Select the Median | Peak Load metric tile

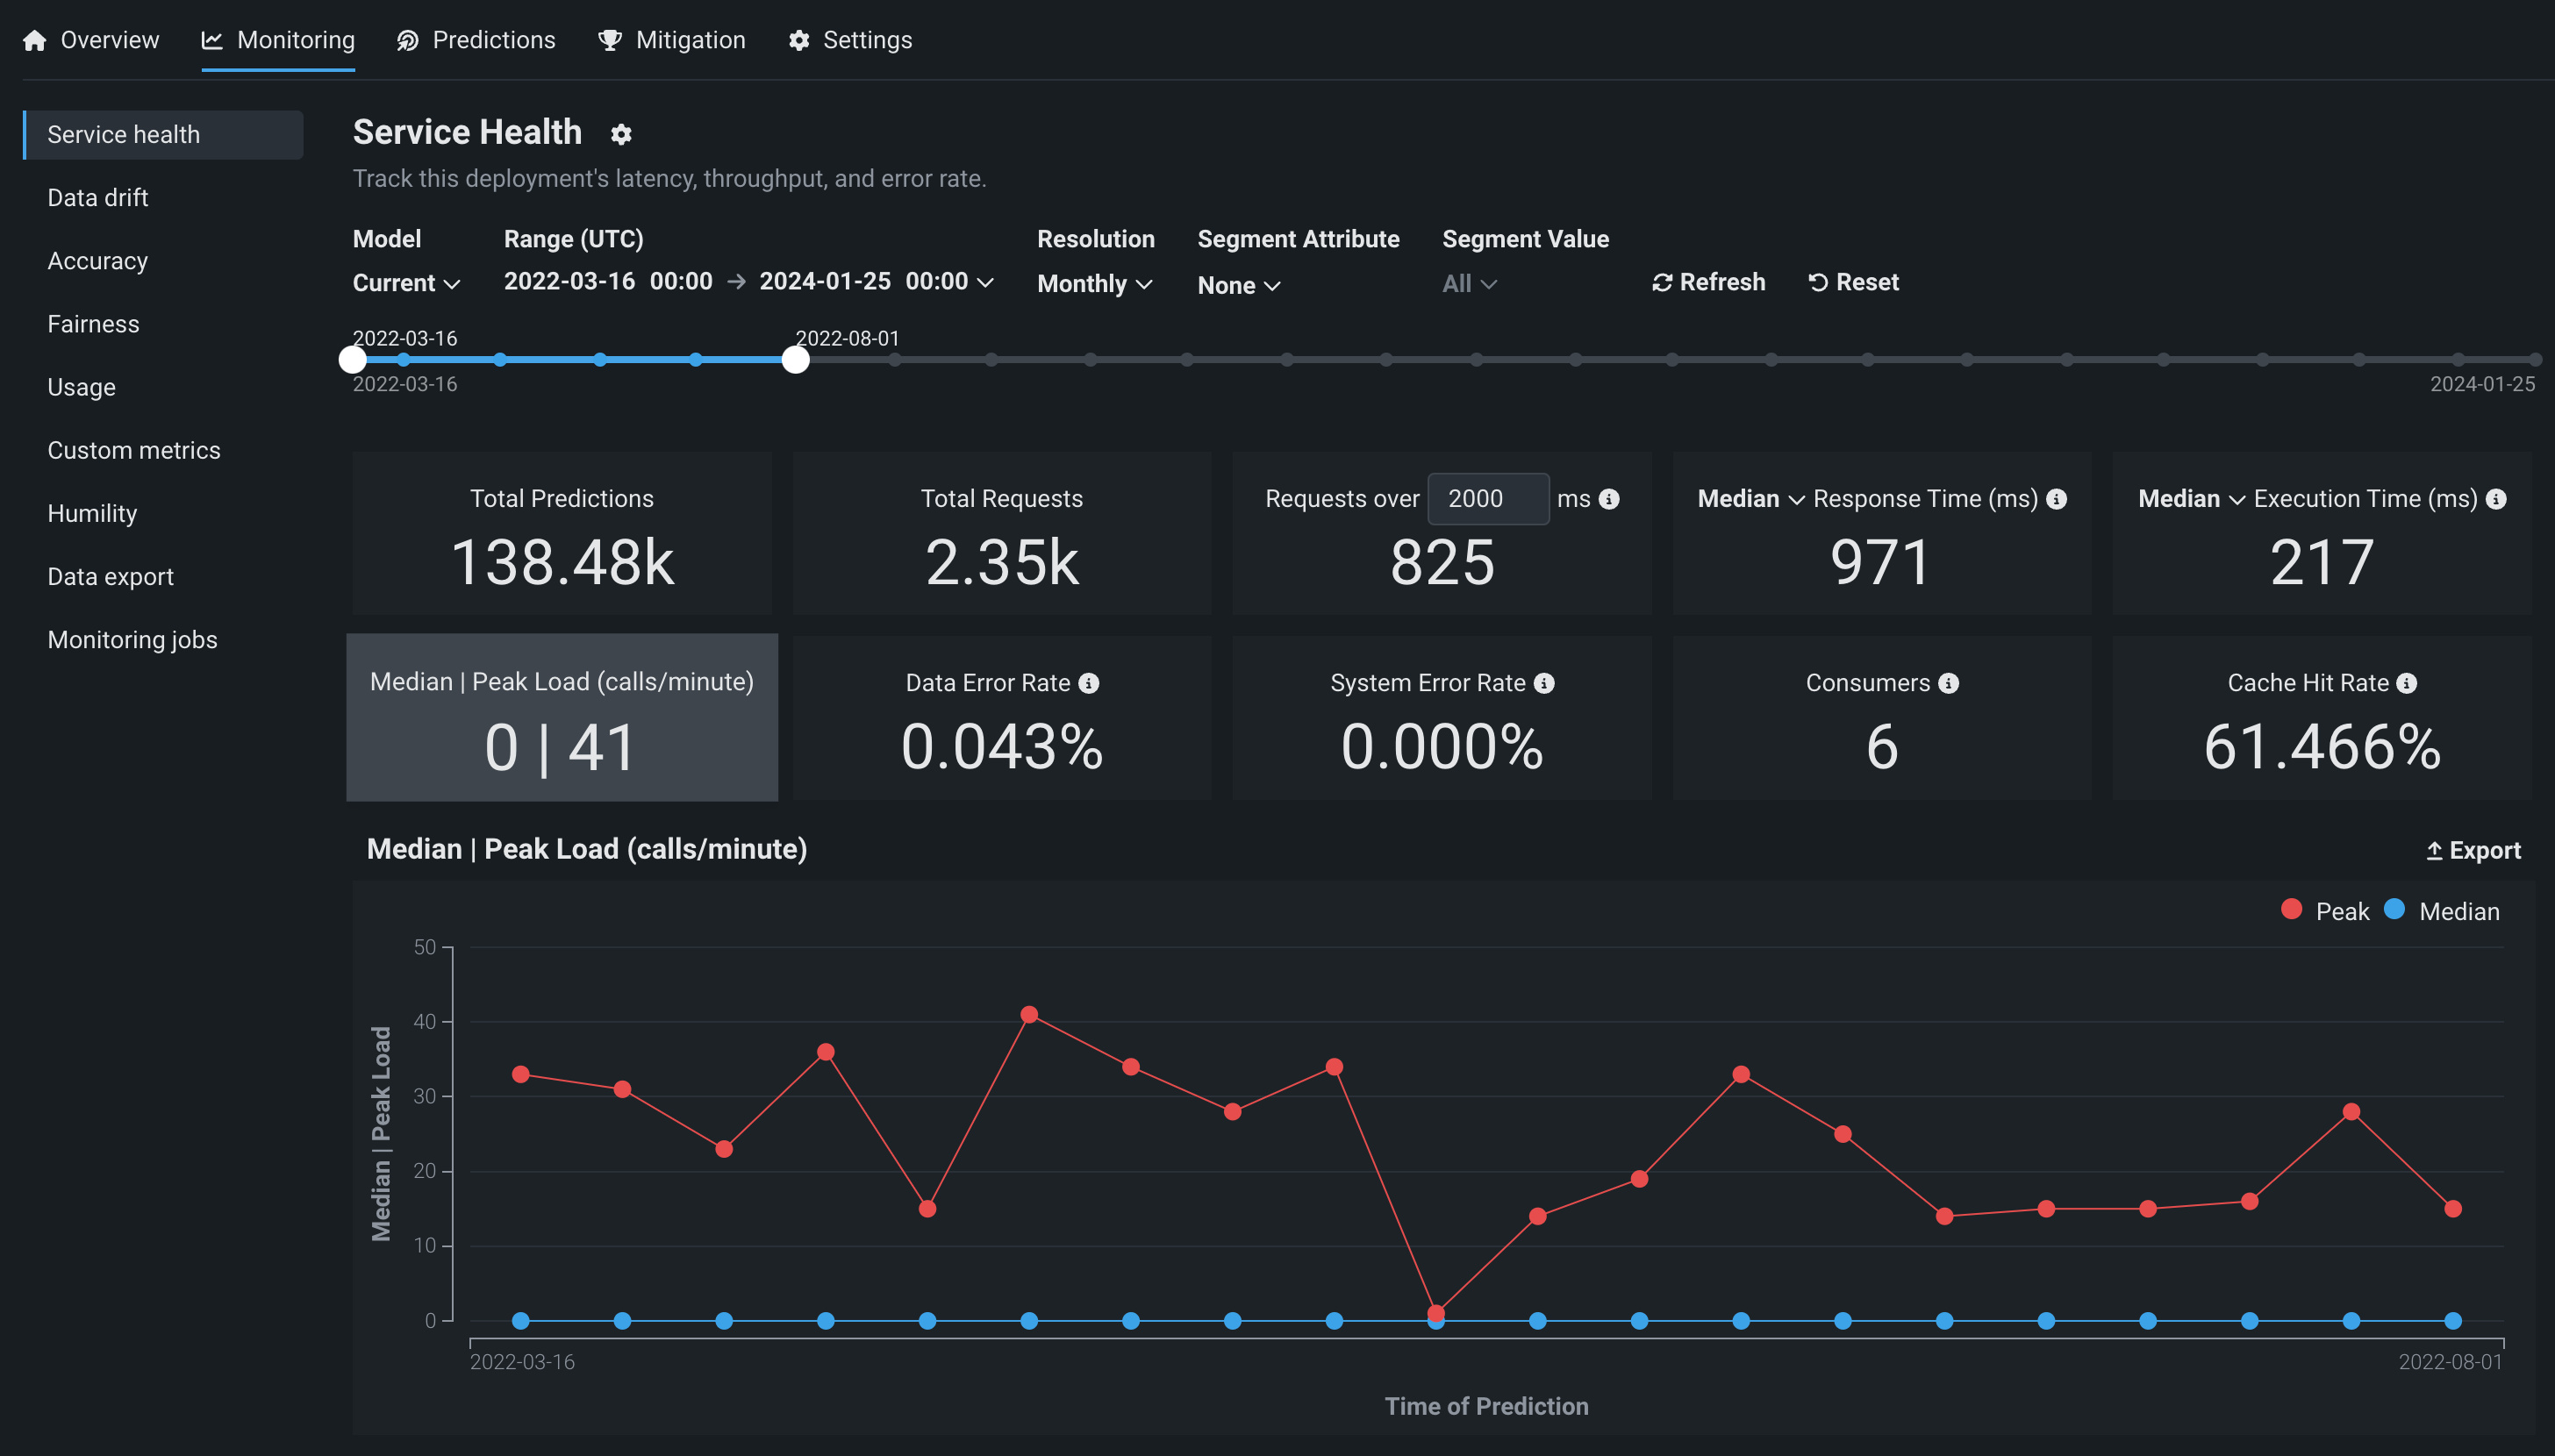(x=562, y=717)
